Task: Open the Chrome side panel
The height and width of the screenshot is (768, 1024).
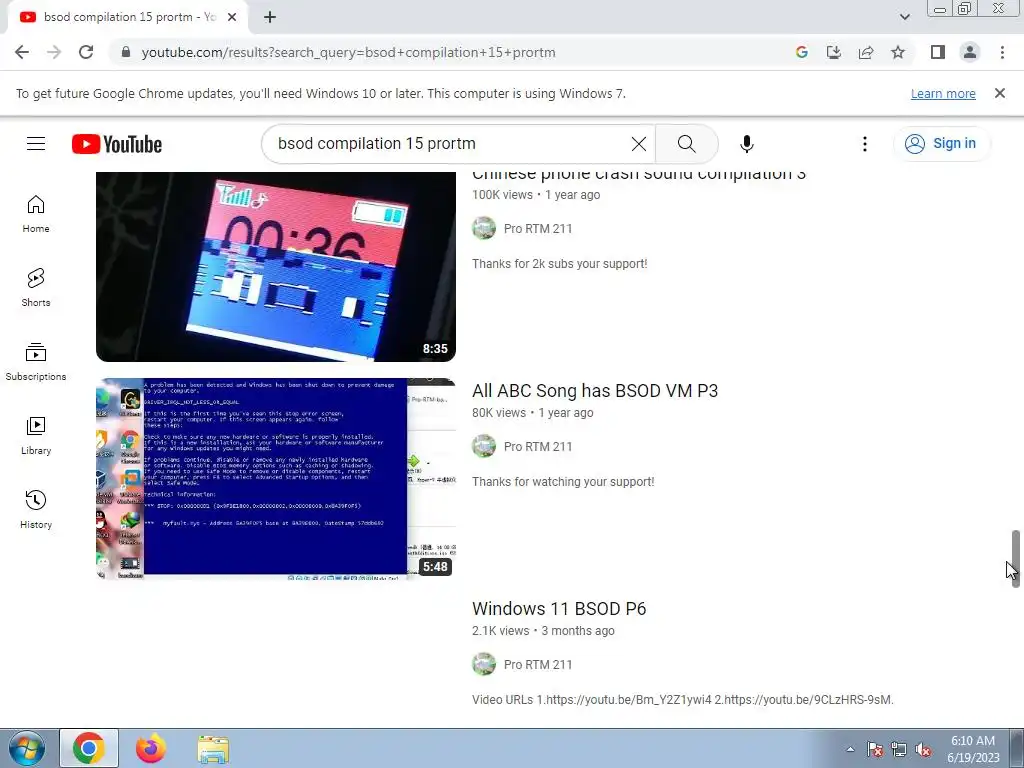Action: tap(938, 52)
